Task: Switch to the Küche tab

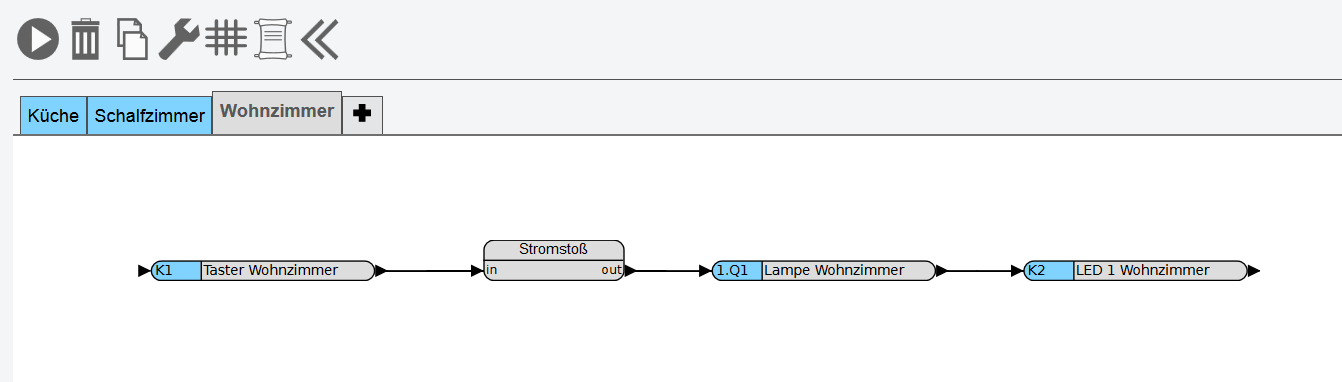Action: click(54, 116)
